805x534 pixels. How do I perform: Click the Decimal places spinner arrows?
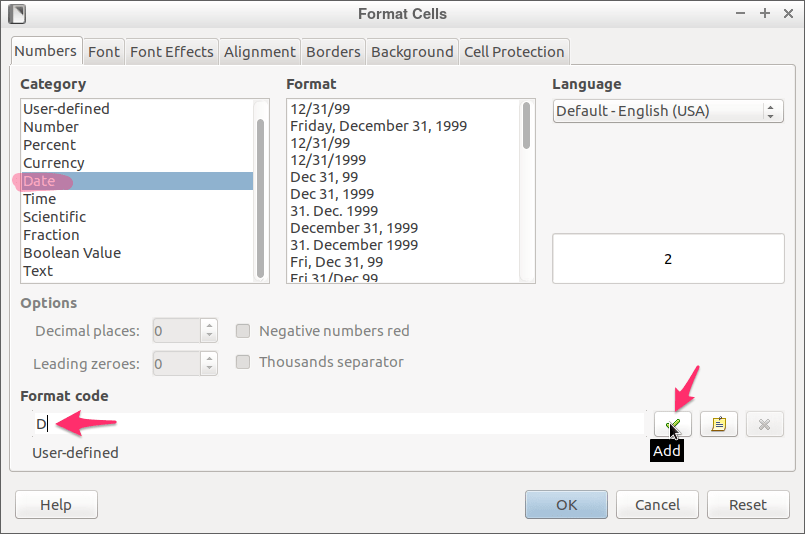tap(209, 331)
